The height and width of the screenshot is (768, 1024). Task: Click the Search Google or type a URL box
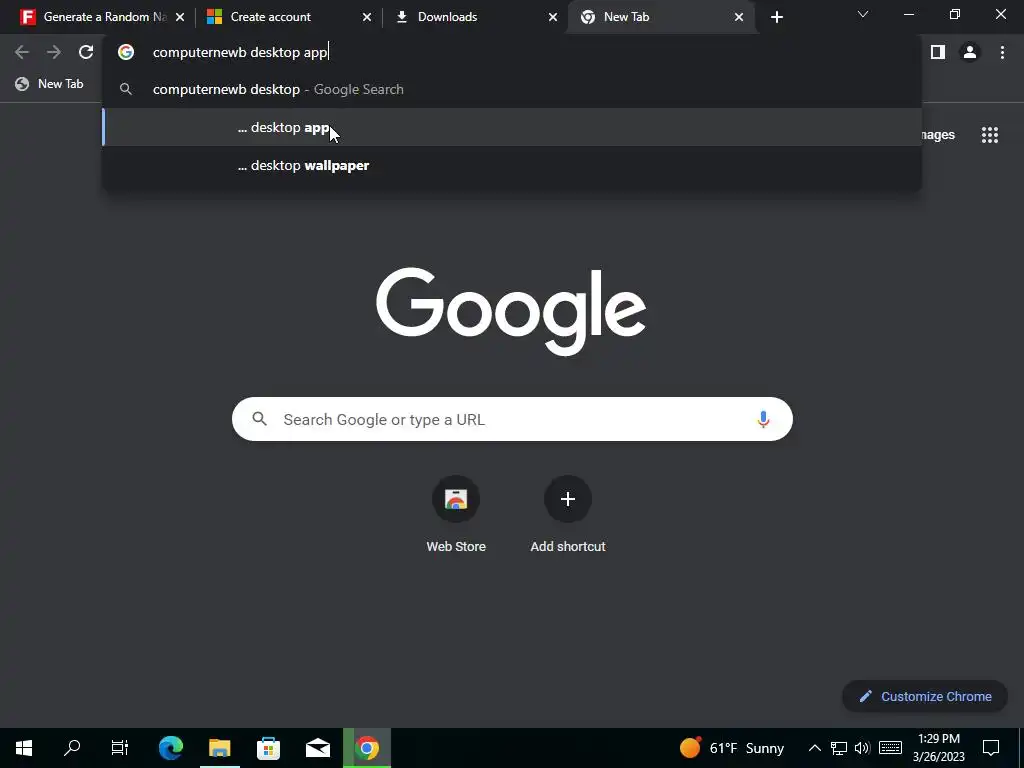pyautogui.click(x=512, y=419)
